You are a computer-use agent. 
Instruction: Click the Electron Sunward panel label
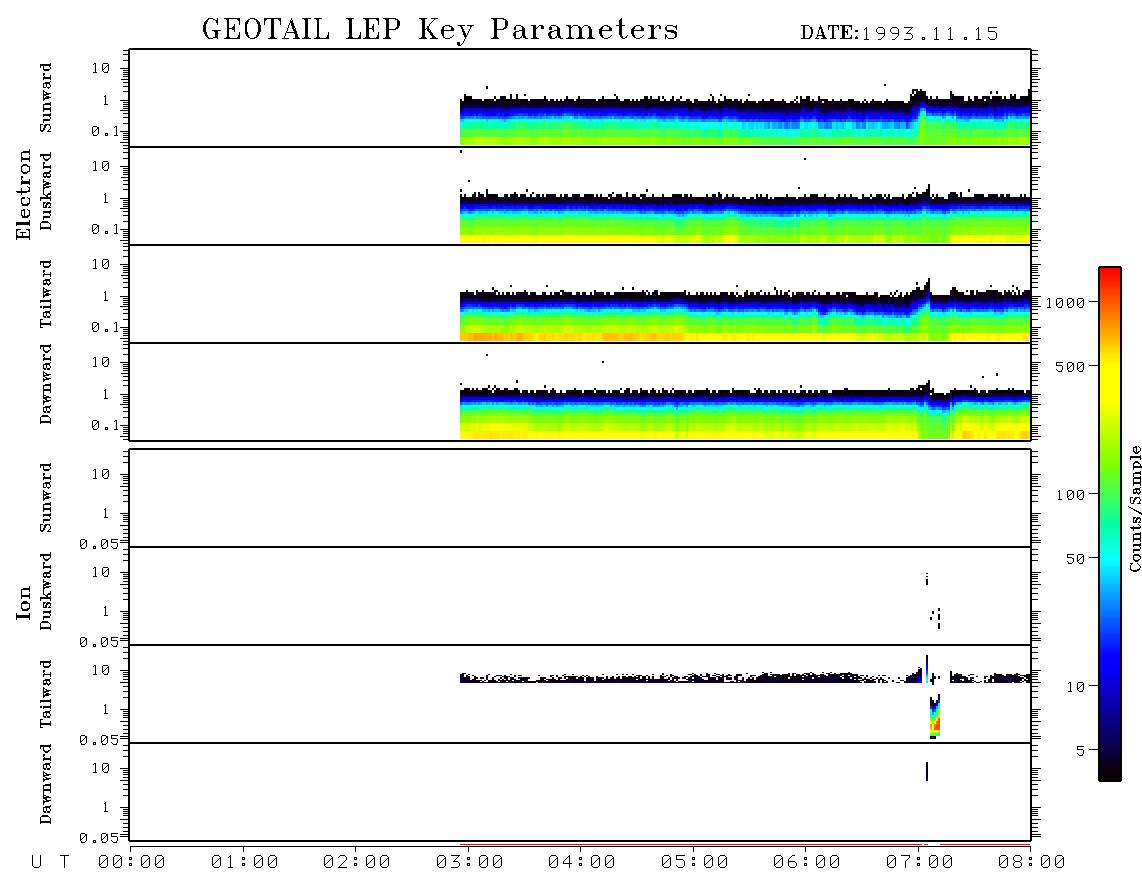(46, 98)
